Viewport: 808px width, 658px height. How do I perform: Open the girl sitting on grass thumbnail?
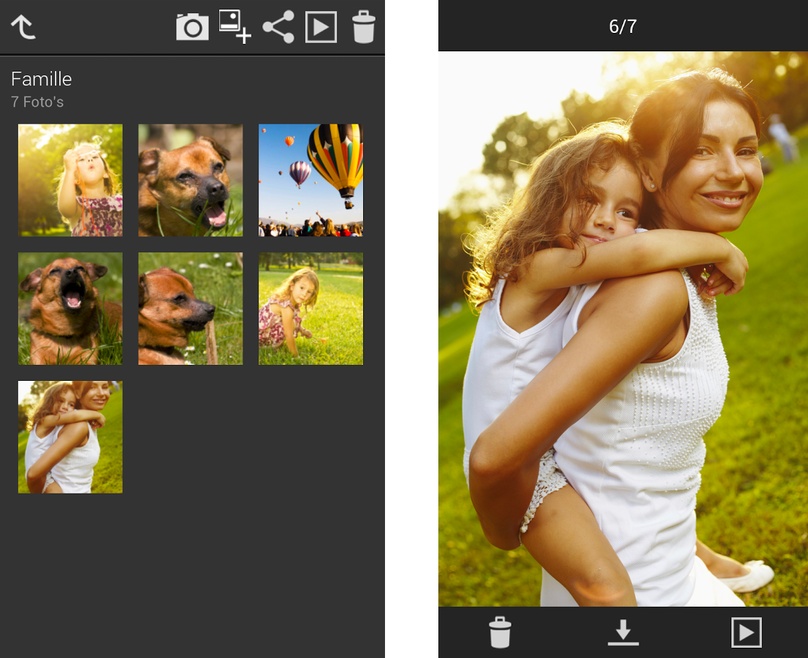pos(311,309)
